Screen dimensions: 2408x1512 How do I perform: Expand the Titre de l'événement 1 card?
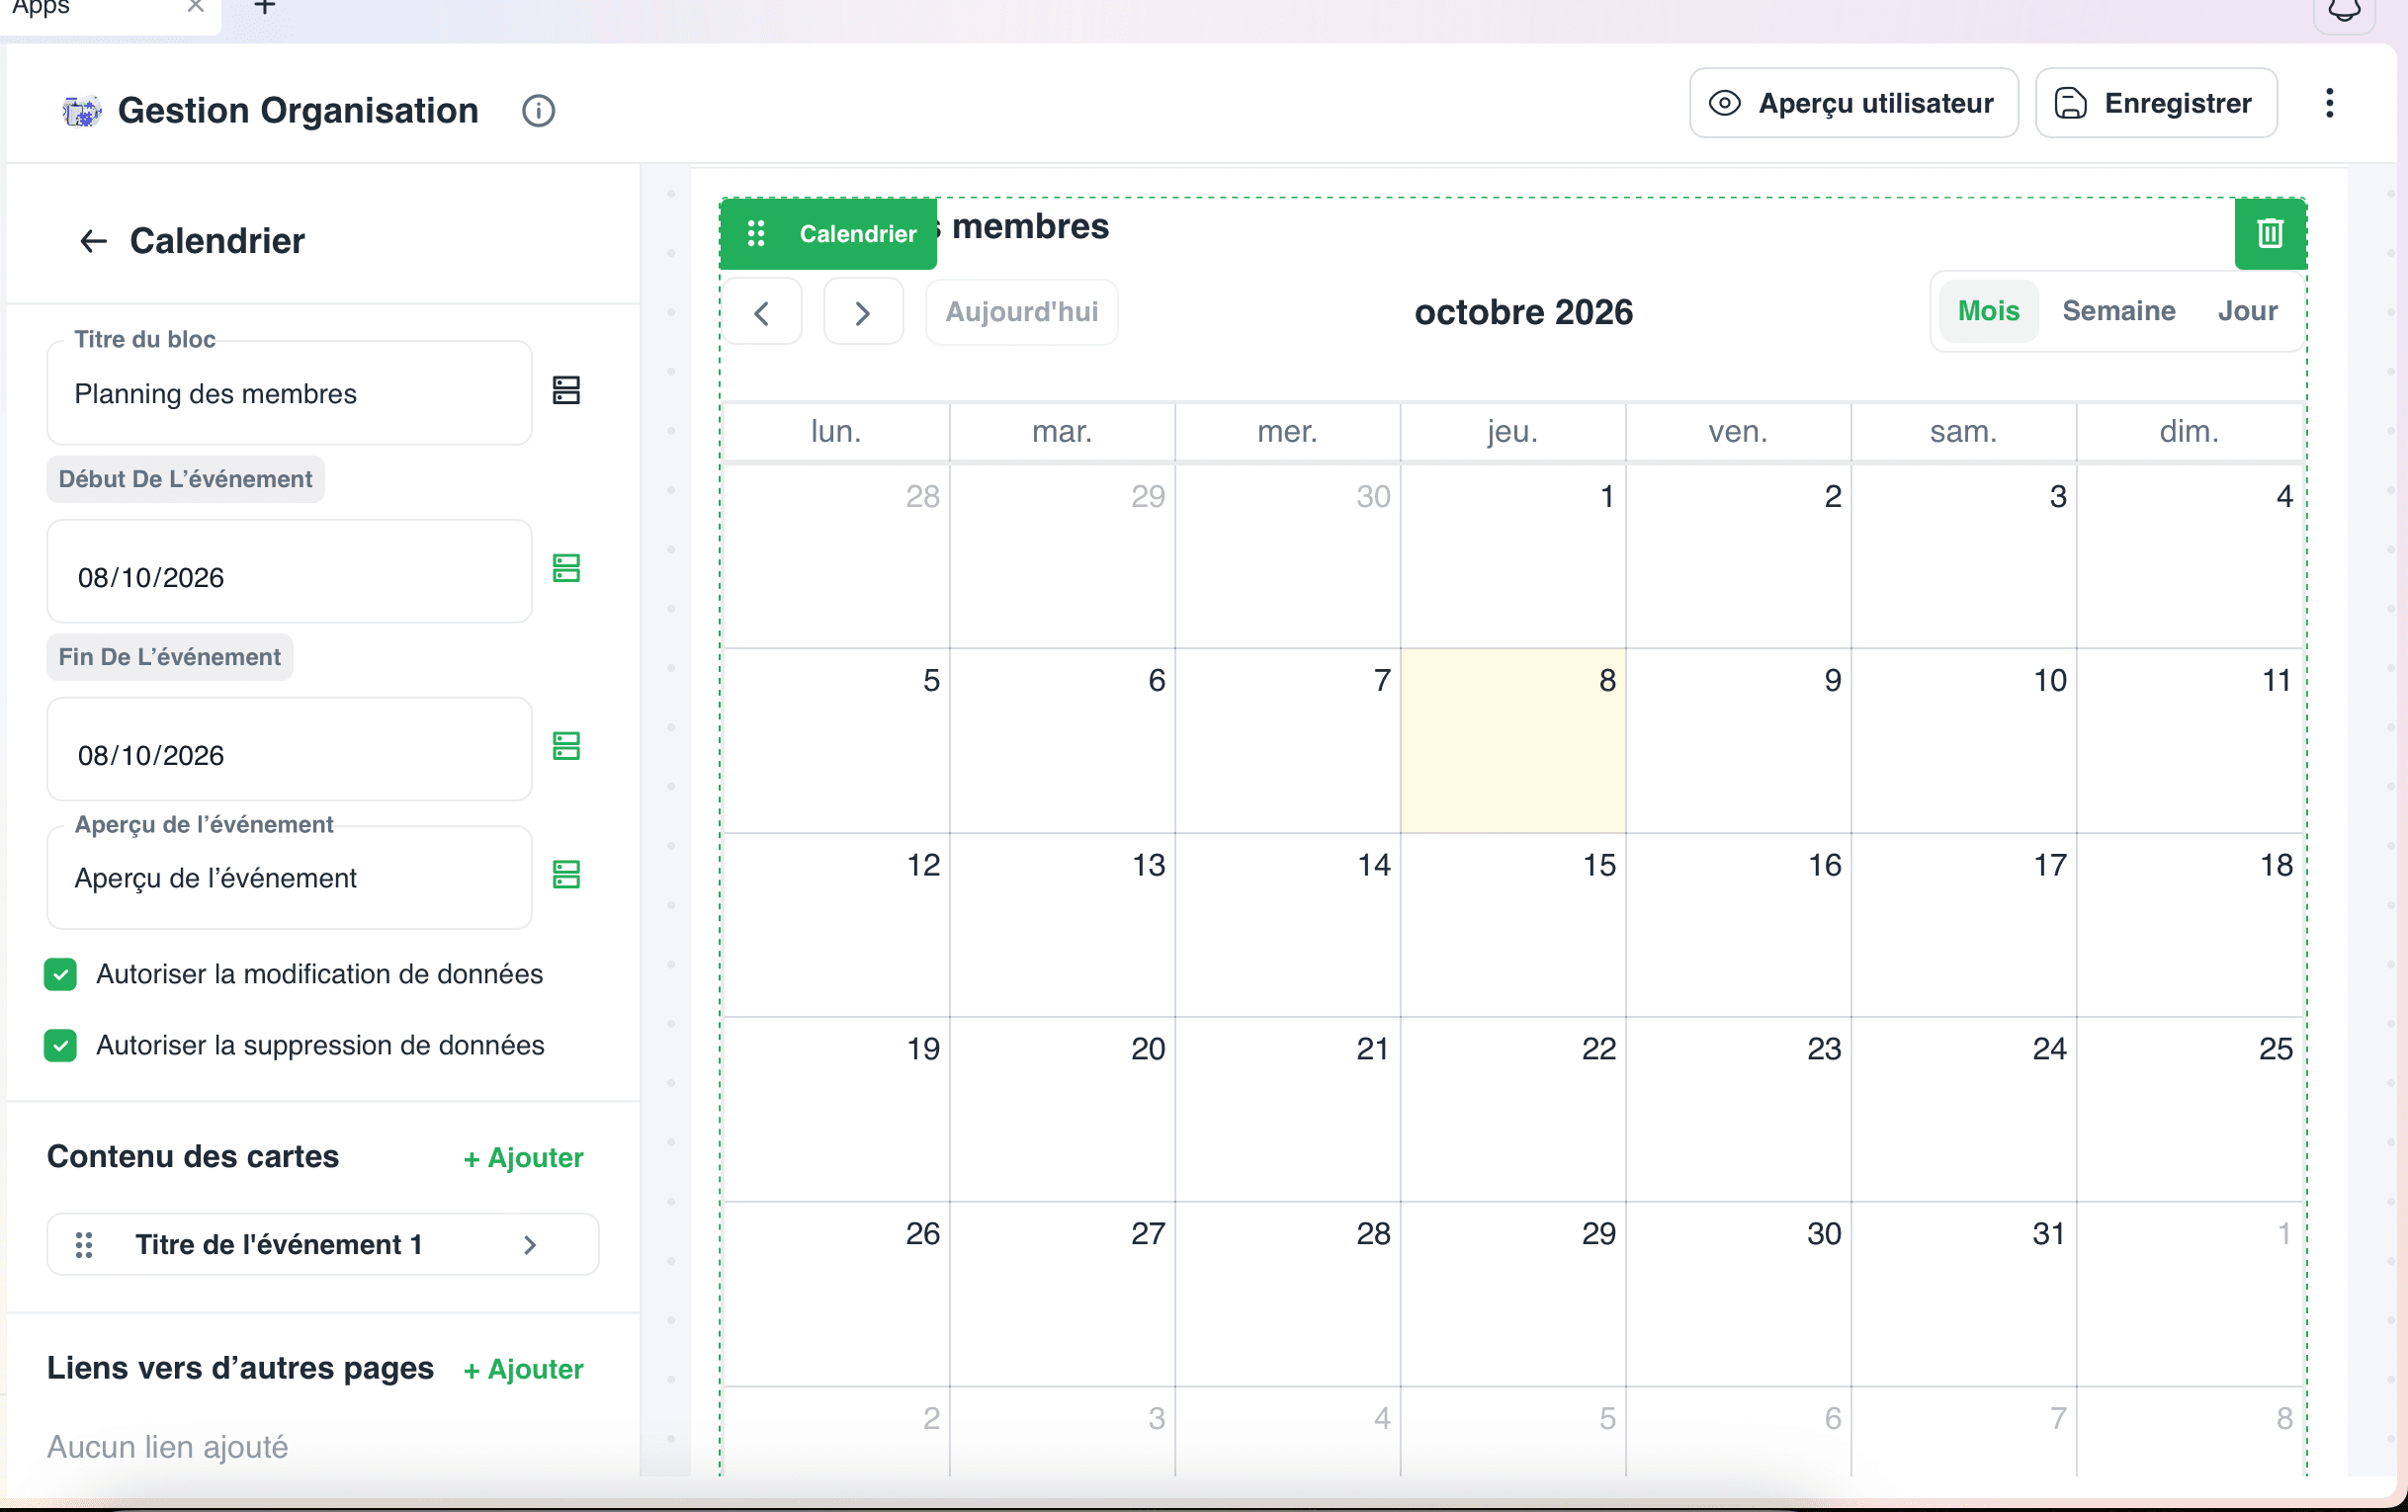[530, 1245]
